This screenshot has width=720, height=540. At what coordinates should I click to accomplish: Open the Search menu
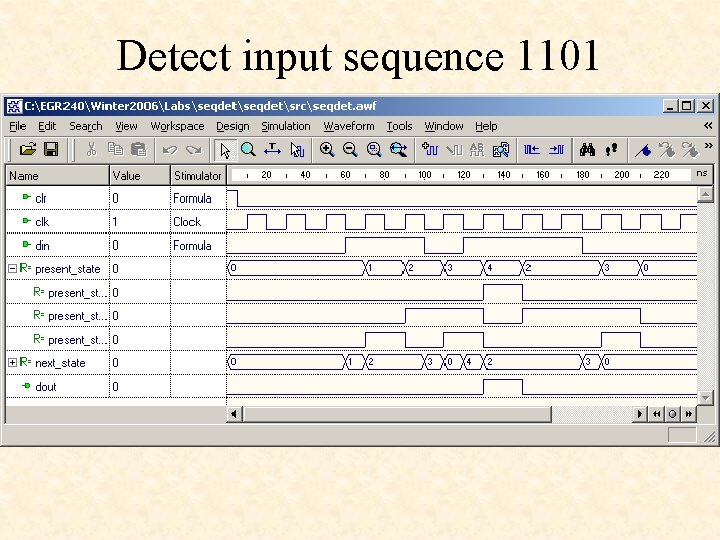[x=86, y=126]
